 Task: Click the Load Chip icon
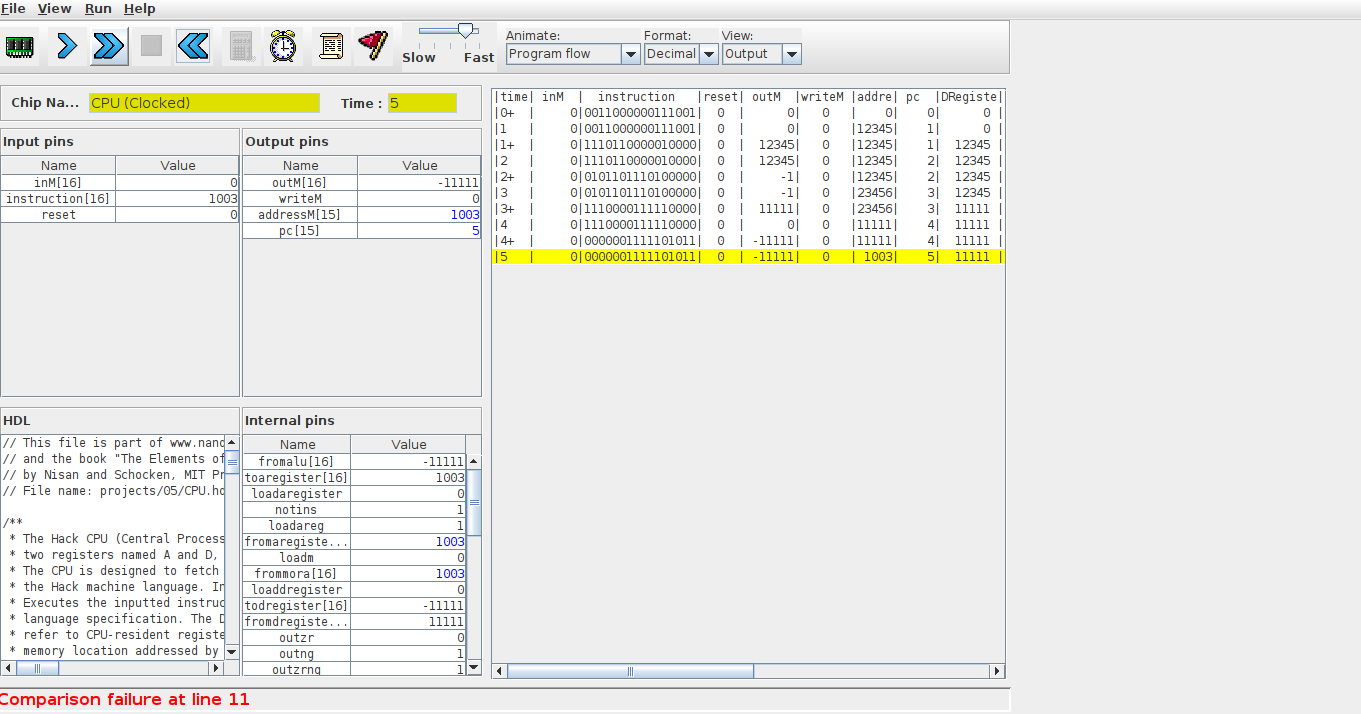pos(20,46)
